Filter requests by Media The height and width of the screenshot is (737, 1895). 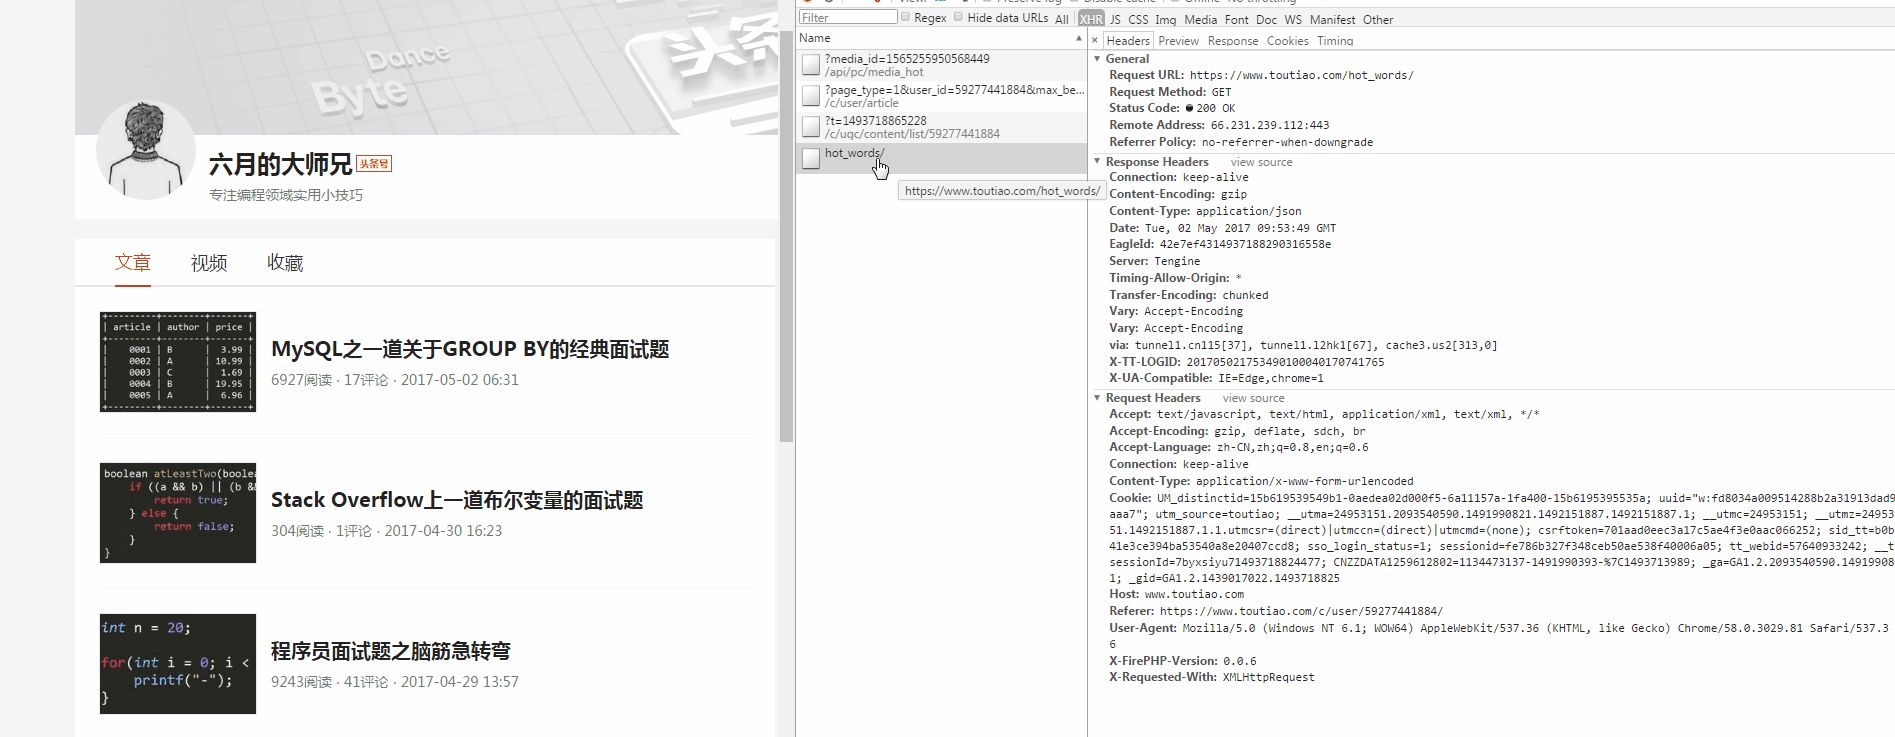point(1200,19)
